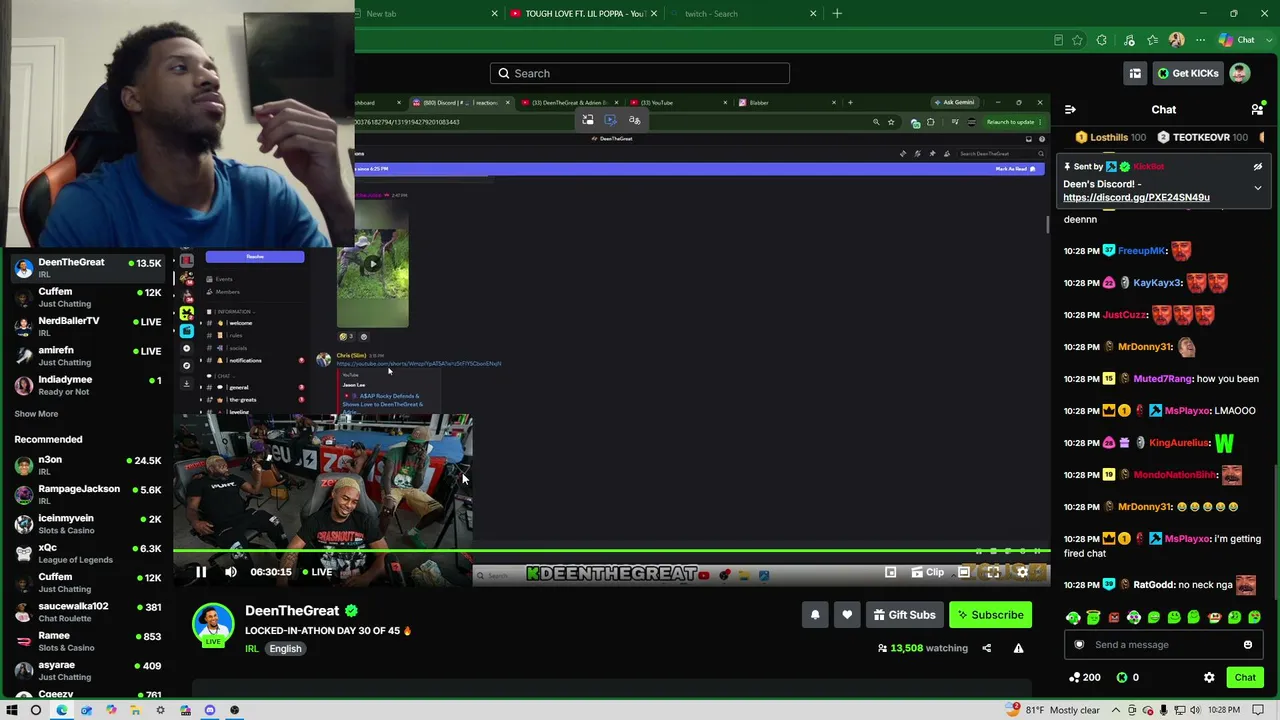
Task: Switch to twitch - Search tab
Action: pyautogui.click(x=742, y=14)
